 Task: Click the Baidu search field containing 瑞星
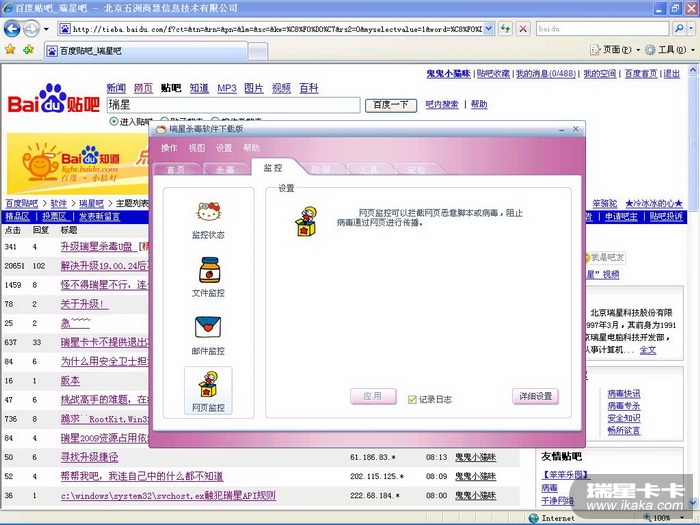(233, 105)
